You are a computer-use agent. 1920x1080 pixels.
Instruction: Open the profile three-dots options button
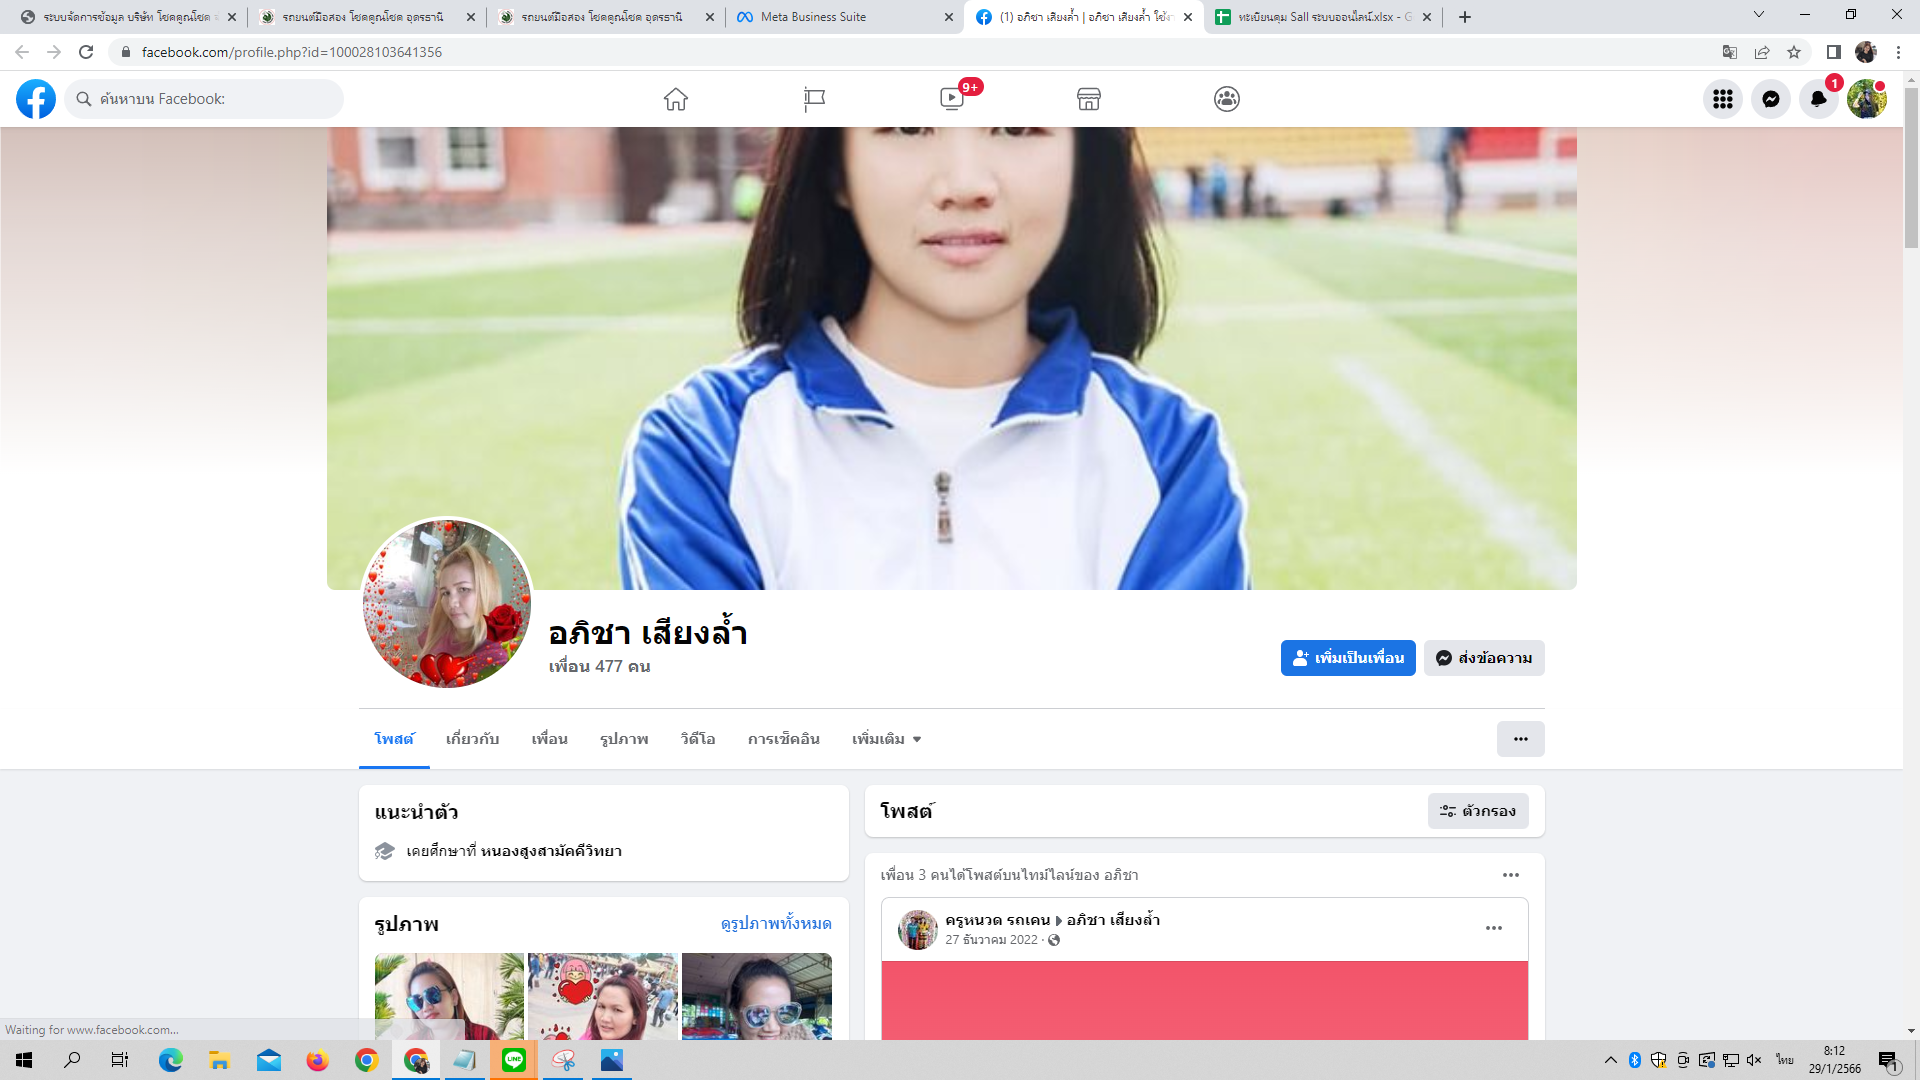coord(1520,739)
